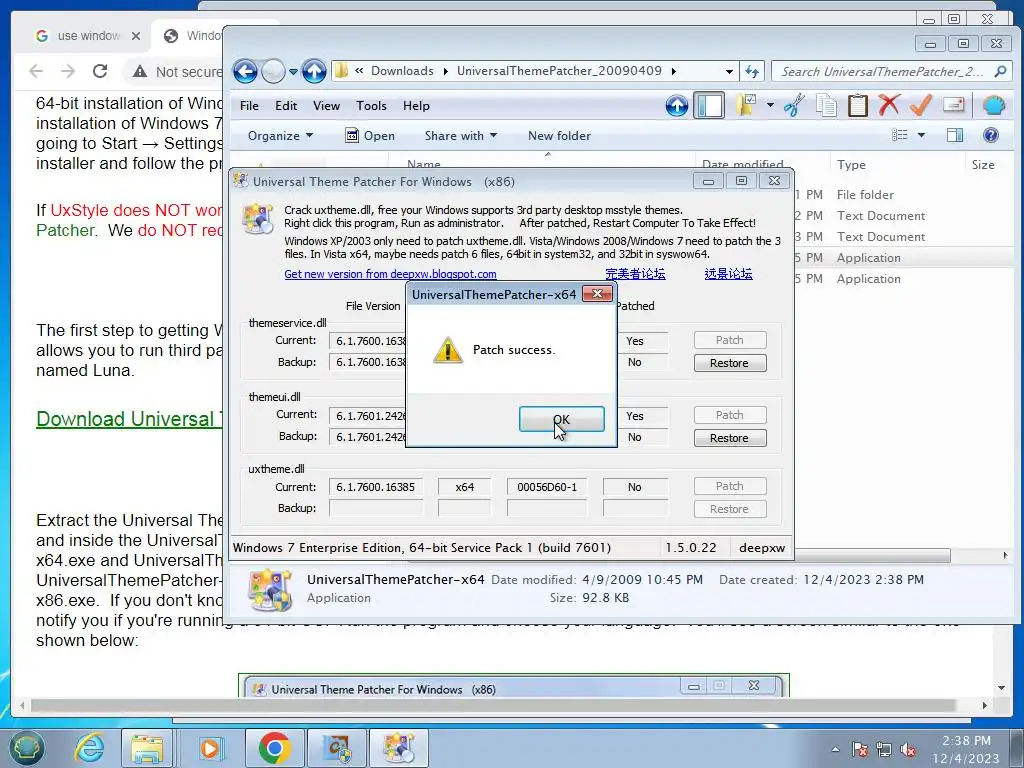
Task: Open Folder Options from the Classic toolbar
Action: click(745, 105)
